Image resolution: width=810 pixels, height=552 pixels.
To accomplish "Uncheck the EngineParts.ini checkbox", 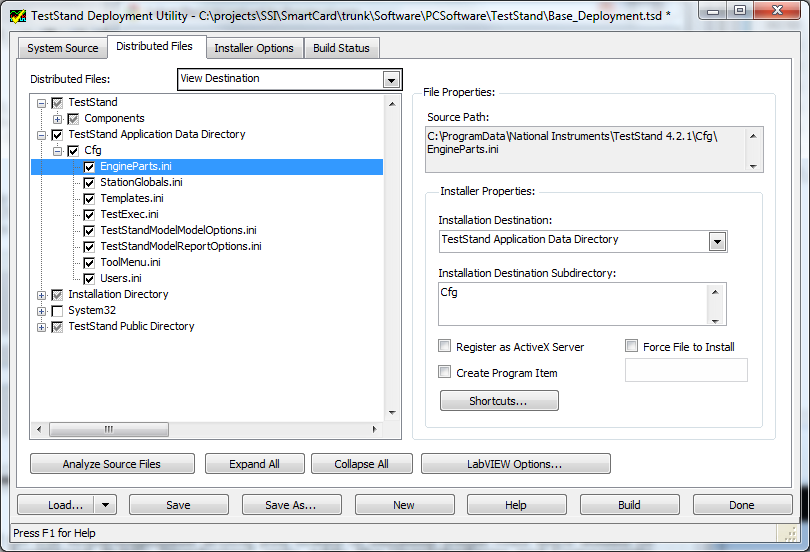I will [89, 167].
